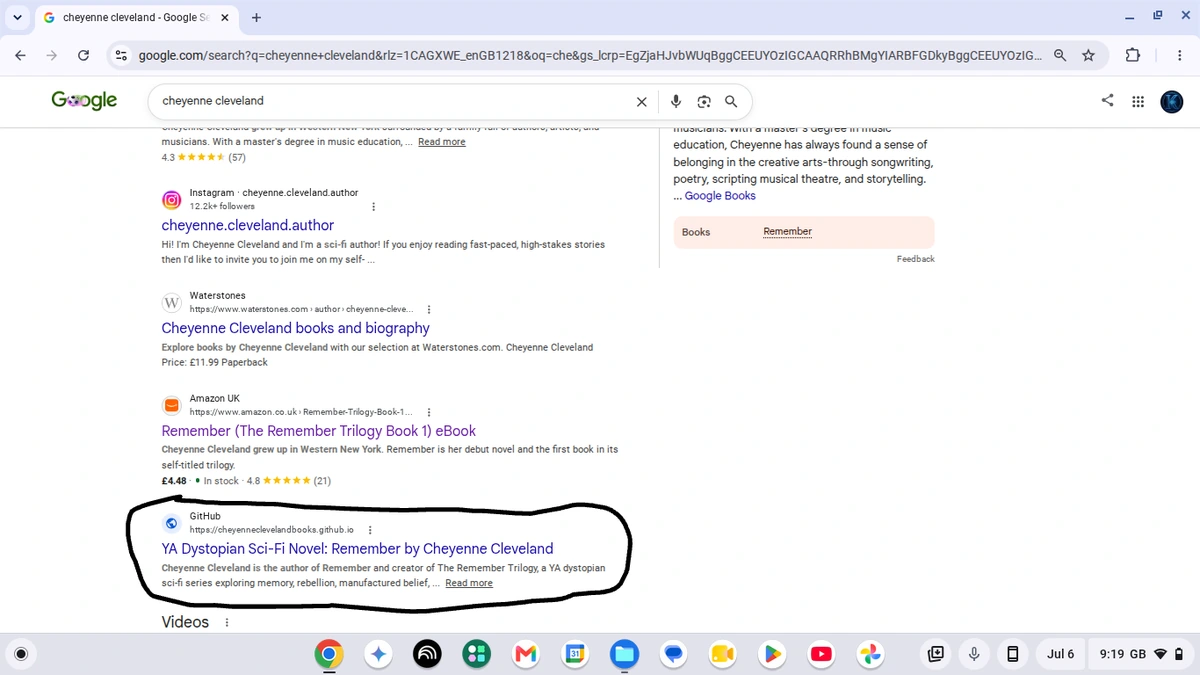This screenshot has width=1200, height=675.
Task: Click Read more on the GitHub result
Action: tap(469, 583)
